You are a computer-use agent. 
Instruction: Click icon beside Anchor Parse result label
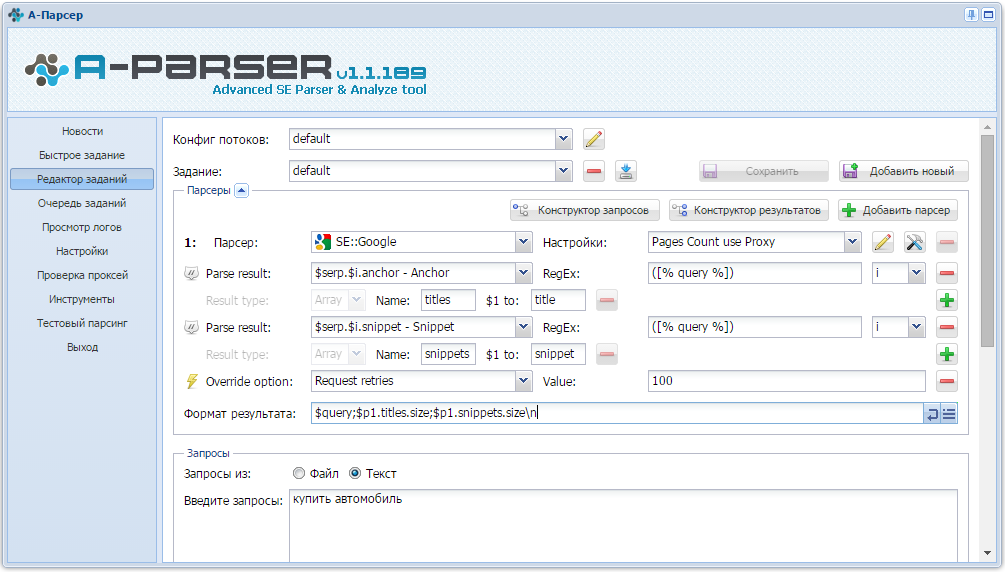(x=191, y=273)
